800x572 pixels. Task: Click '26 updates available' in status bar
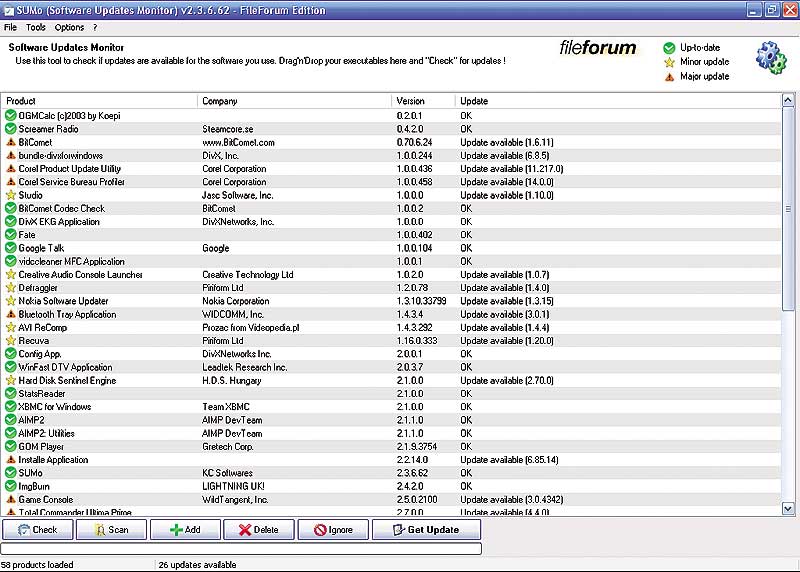(x=197, y=565)
